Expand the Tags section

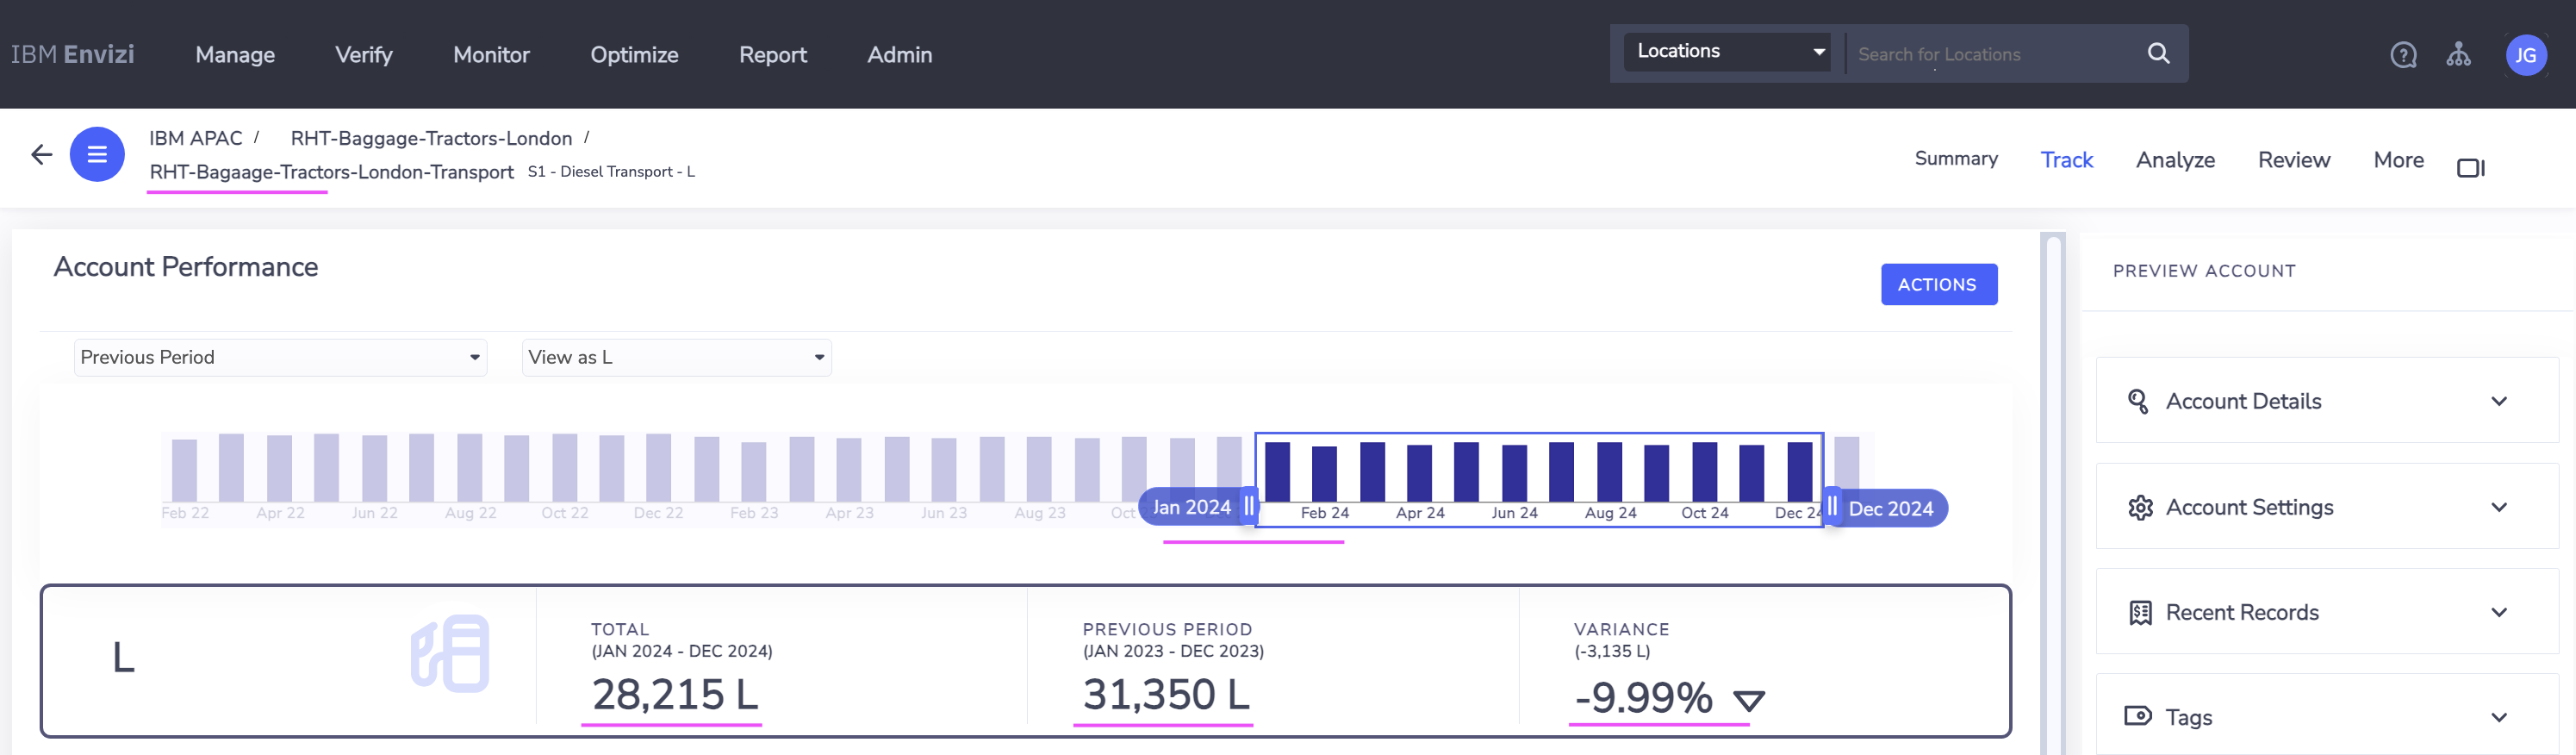pyautogui.click(x=2498, y=718)
